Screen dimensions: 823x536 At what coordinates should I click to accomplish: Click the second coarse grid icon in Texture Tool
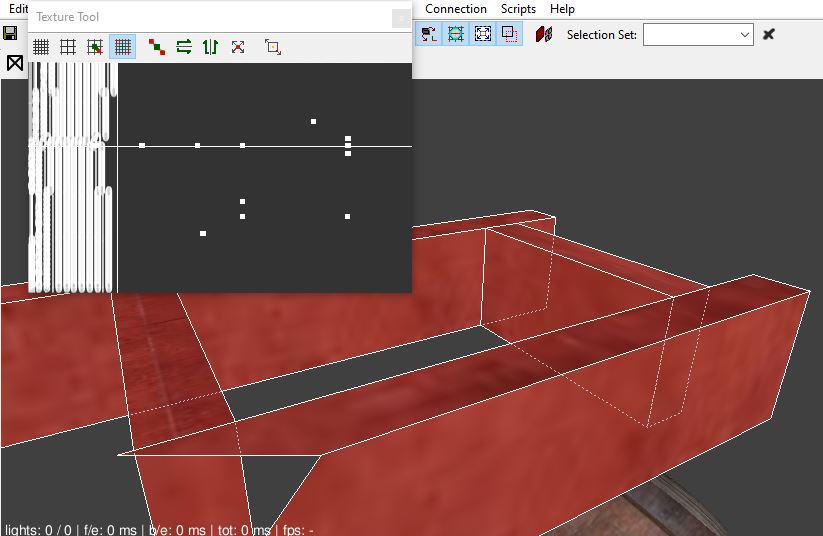click(x=68, y=47)
